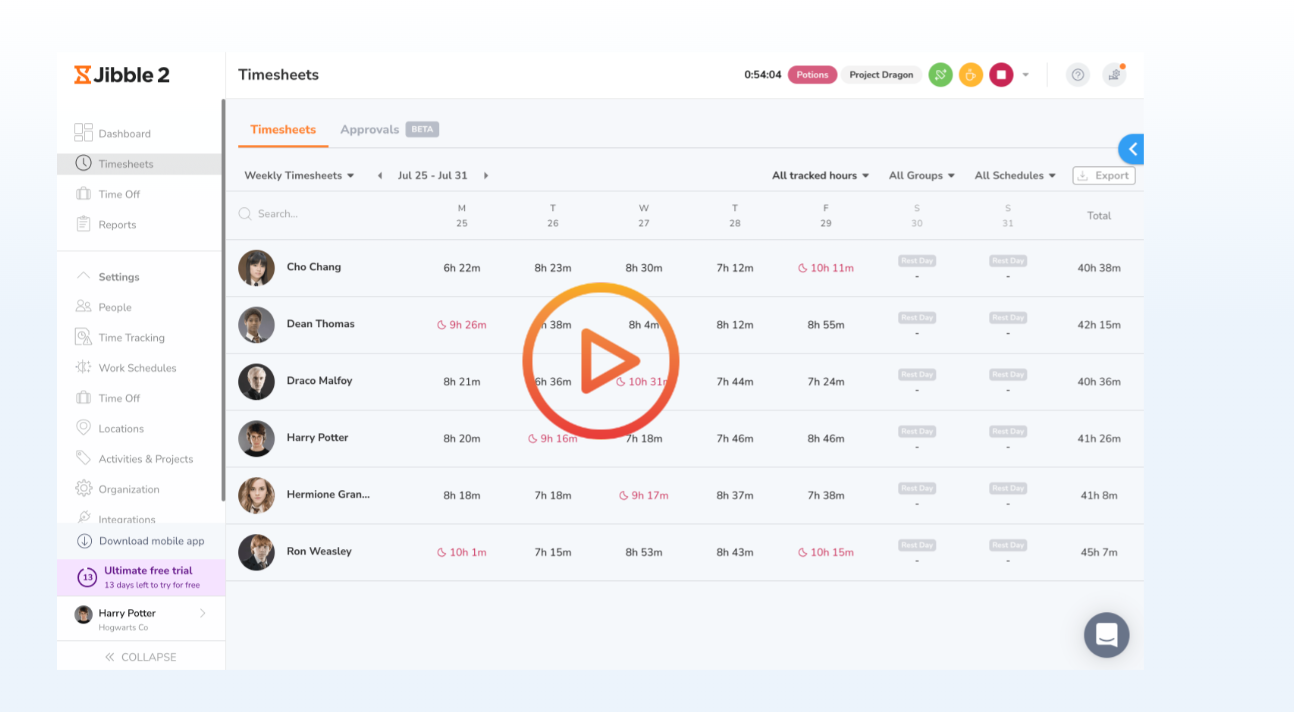Open the All Groups filter dropdown
Image resolution: width=1294 pixels, height=712 pixels.
[920, 175]
